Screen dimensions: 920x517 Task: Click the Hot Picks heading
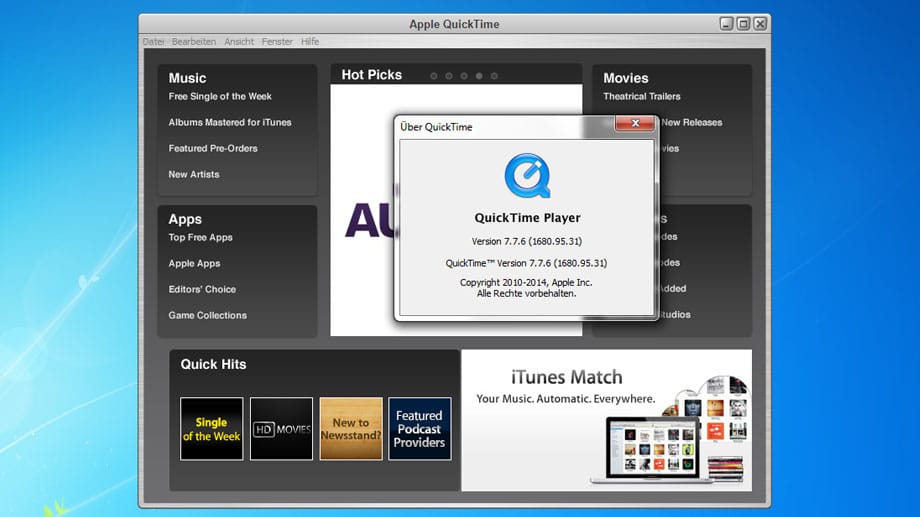click(371, 75)
